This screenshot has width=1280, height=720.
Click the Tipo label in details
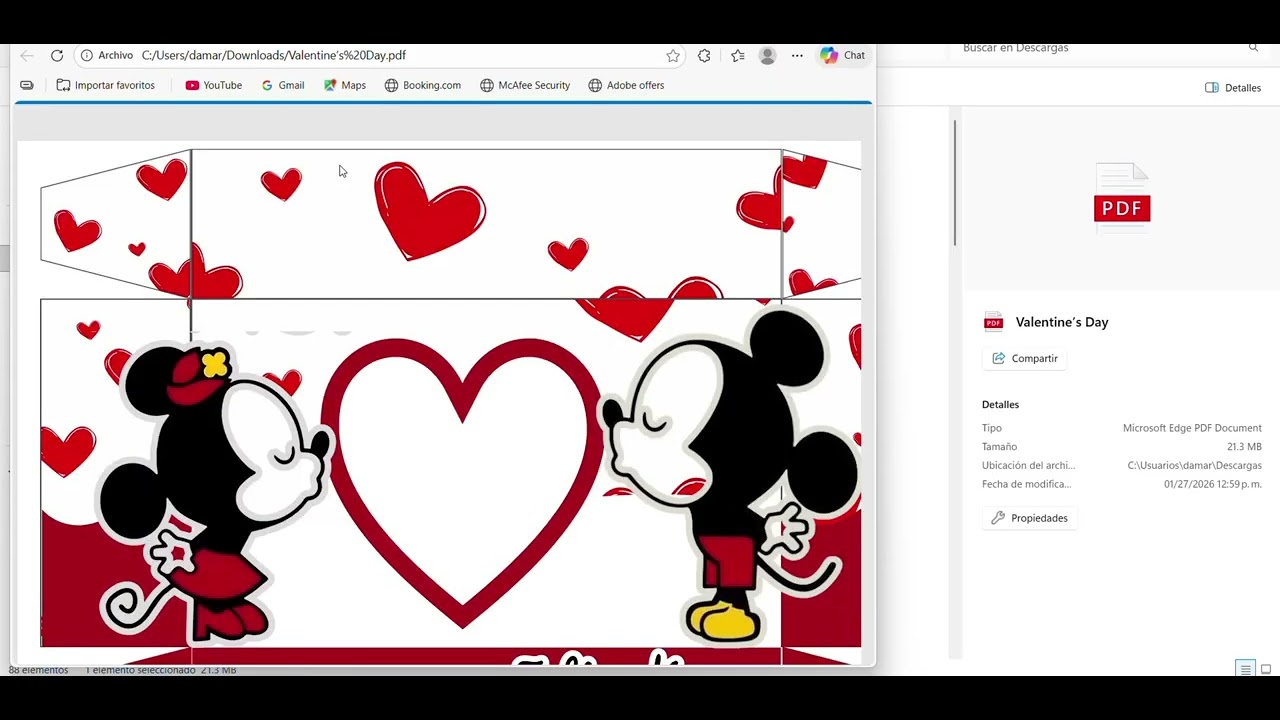click(x=991, y=428)
